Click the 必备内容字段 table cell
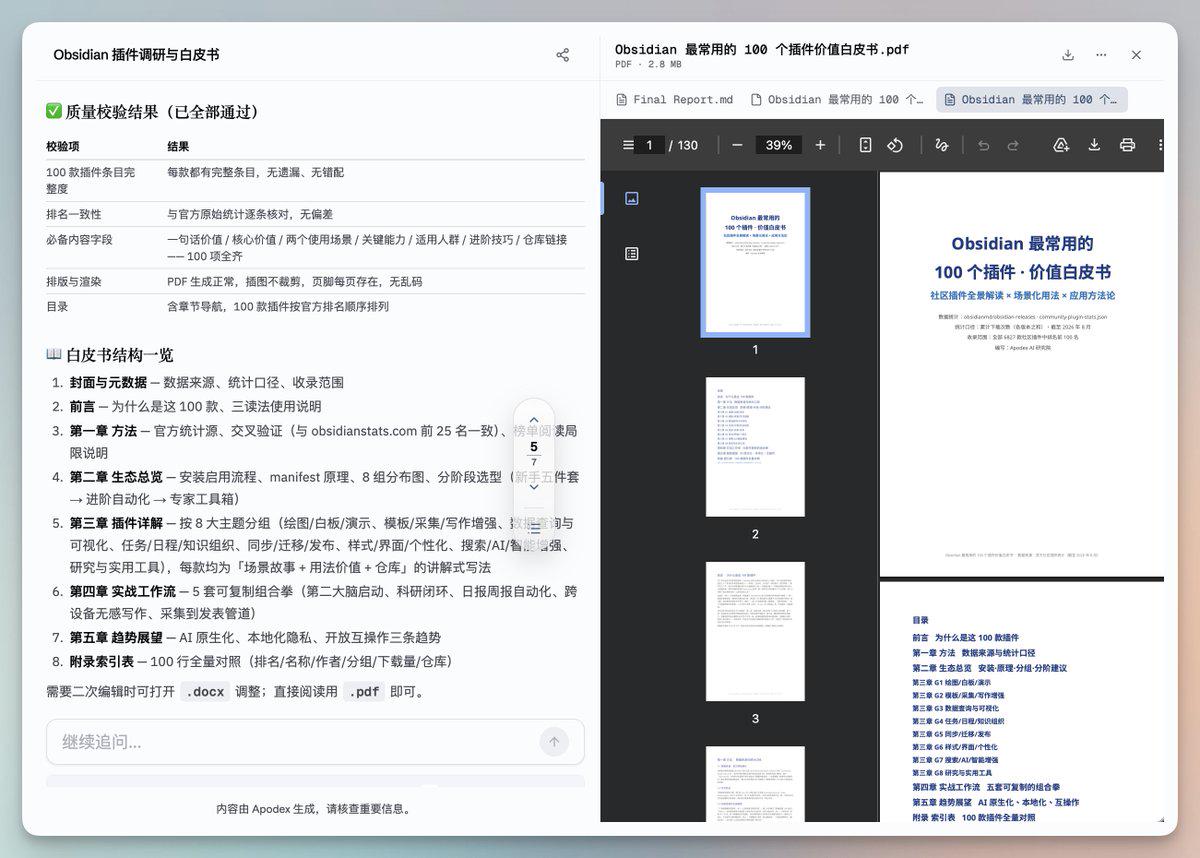The height and width of the screenshot is (858, 1200). [80, 240]
